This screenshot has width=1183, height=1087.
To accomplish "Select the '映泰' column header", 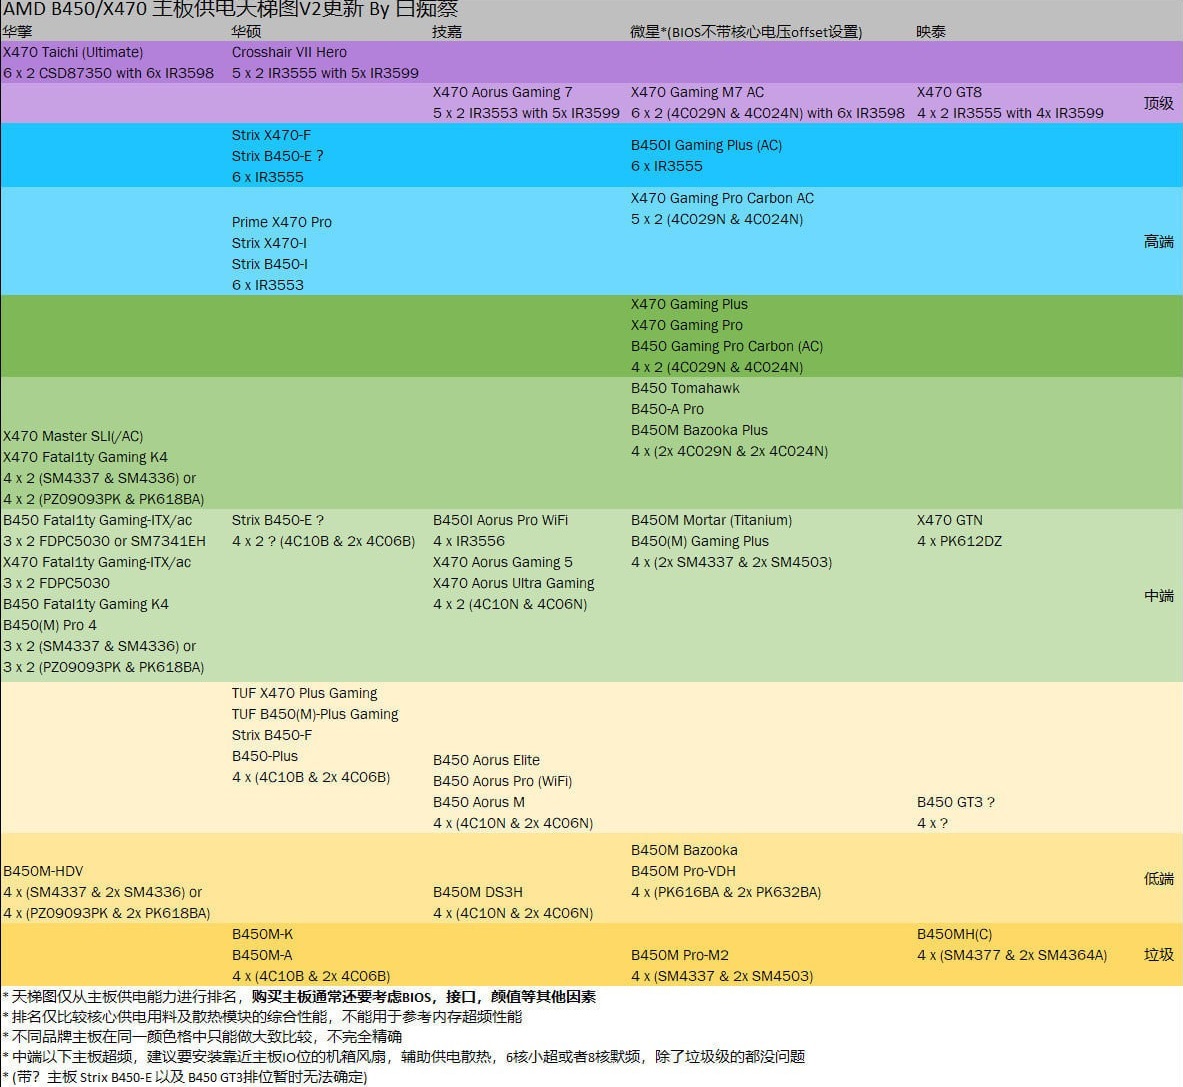I will point(930,32).
